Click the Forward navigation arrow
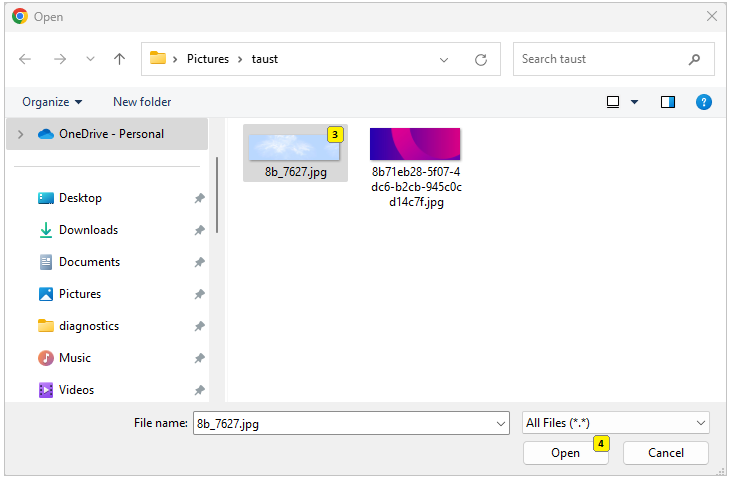731x478 pixels. 59,59
